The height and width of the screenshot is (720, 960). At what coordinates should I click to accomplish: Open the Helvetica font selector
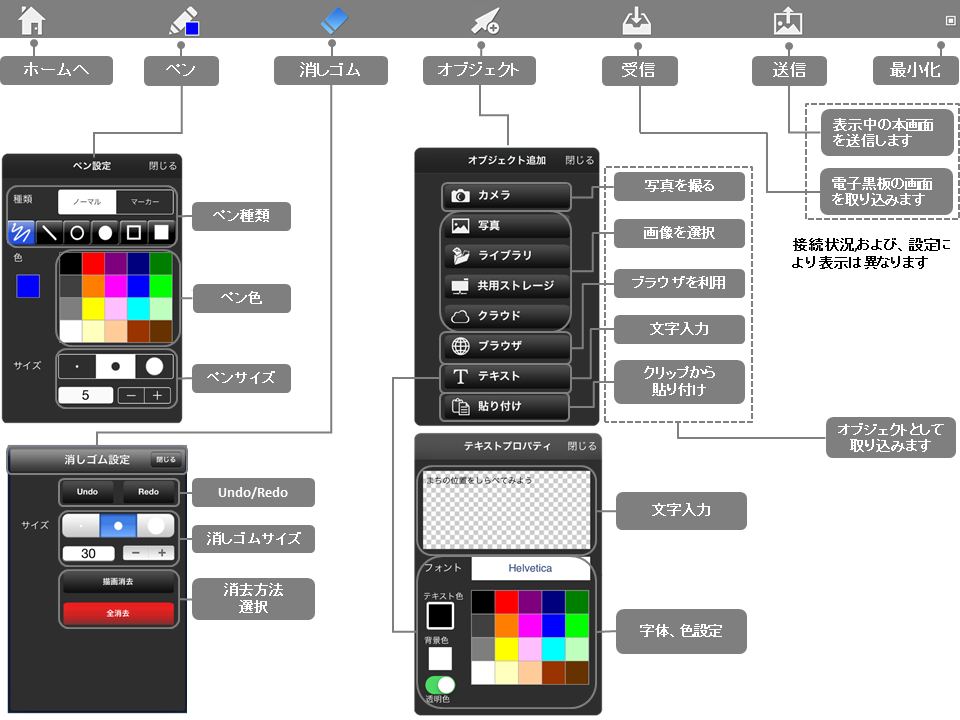[531, 568]
